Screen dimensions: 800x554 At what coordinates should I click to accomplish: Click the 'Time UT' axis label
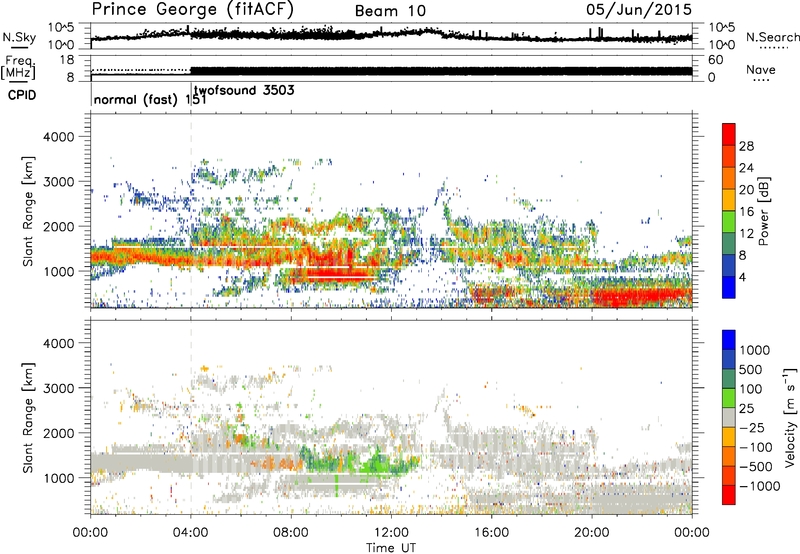click(x=391, y=548)
